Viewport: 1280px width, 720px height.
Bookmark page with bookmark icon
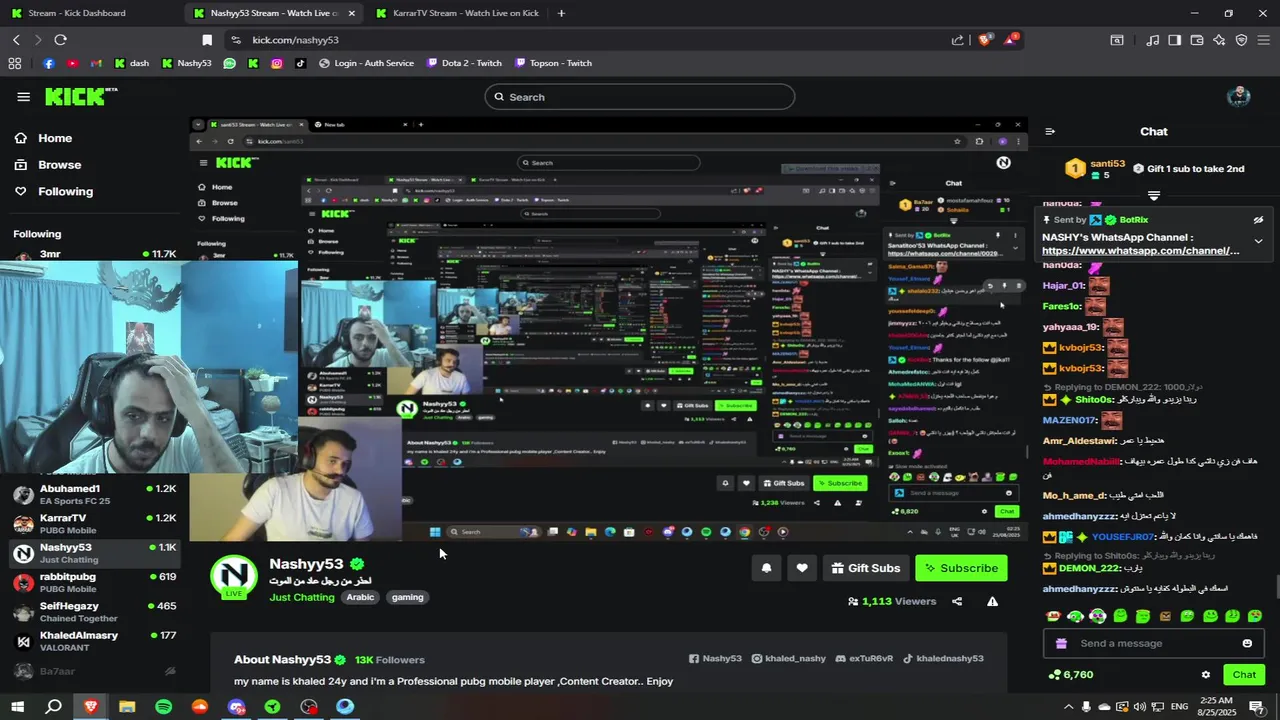point(207,40)
